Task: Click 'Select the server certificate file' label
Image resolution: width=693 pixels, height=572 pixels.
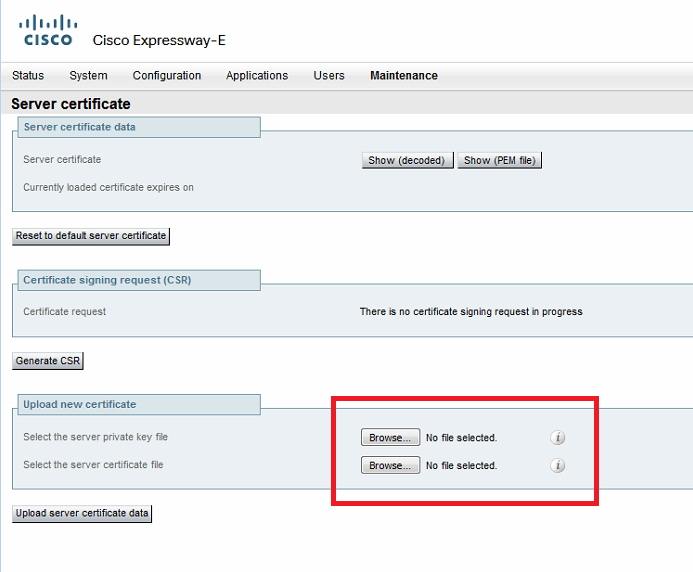Action: pos(93,465)
